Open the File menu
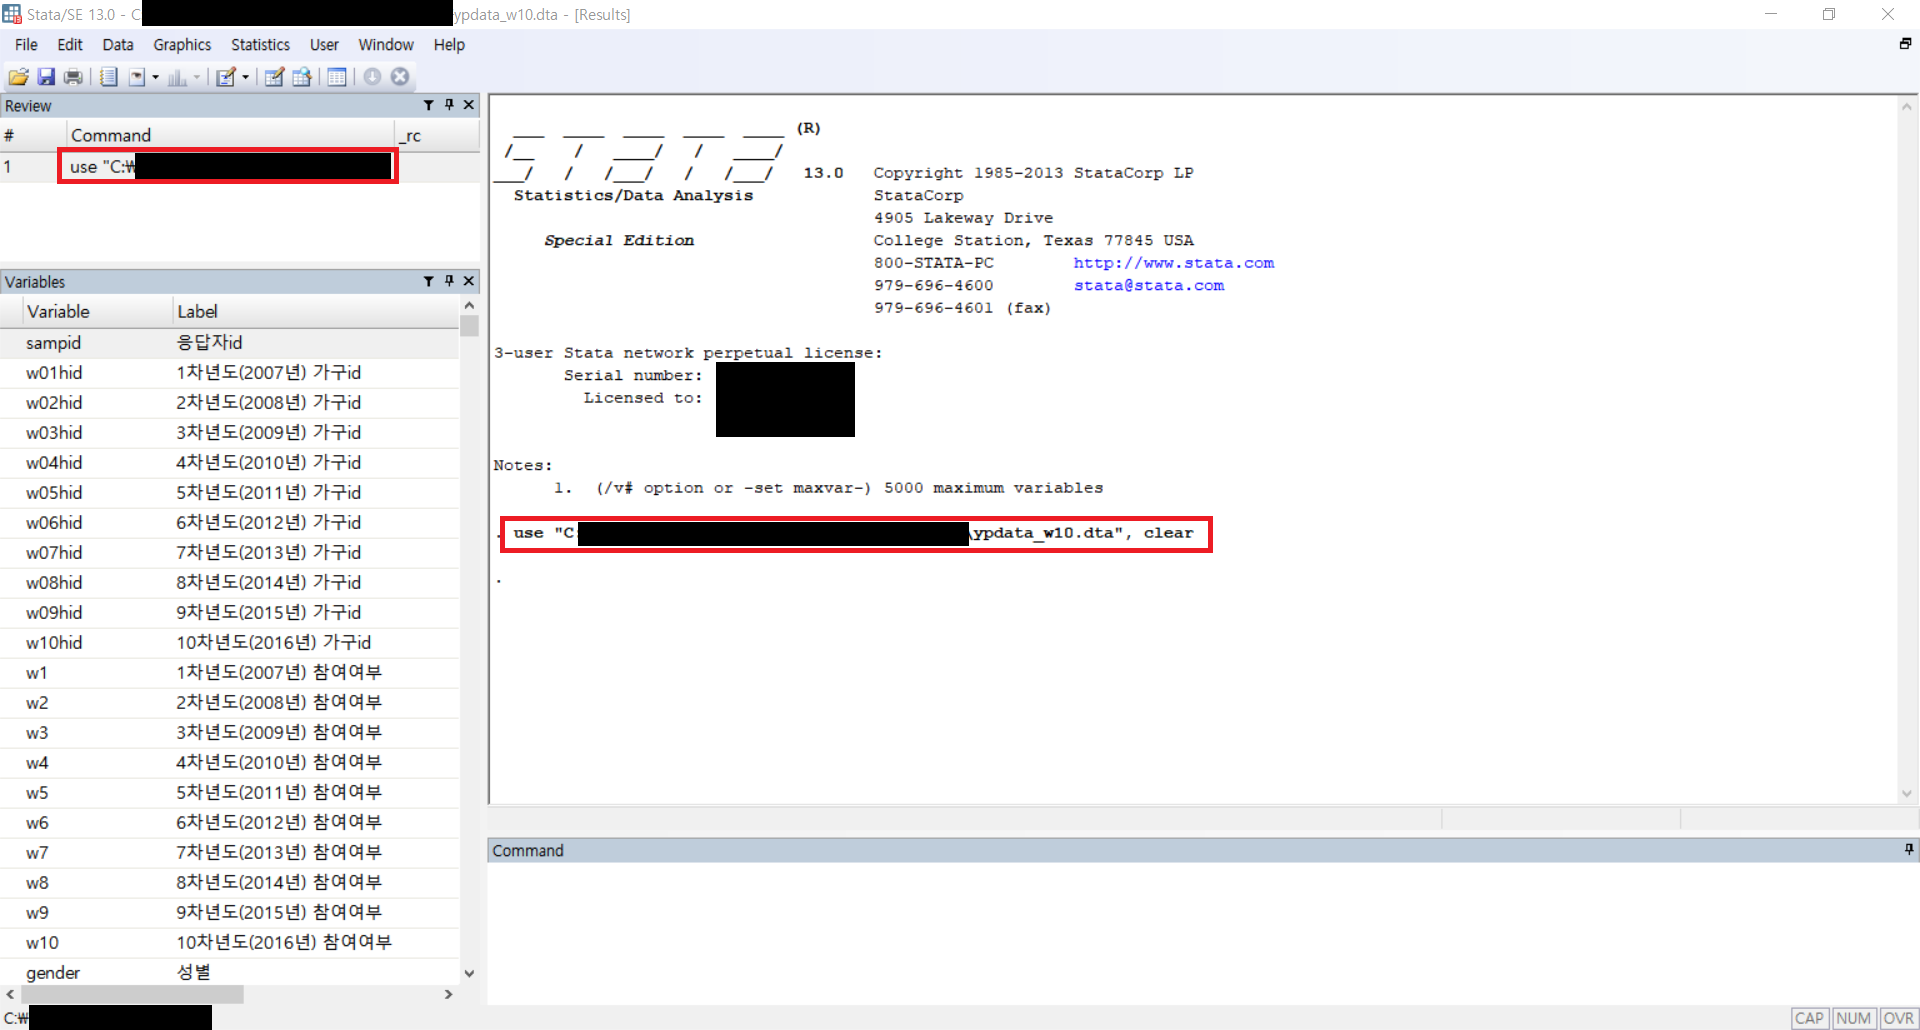This screenshot has height=1030, width=1920. [26, 45]
